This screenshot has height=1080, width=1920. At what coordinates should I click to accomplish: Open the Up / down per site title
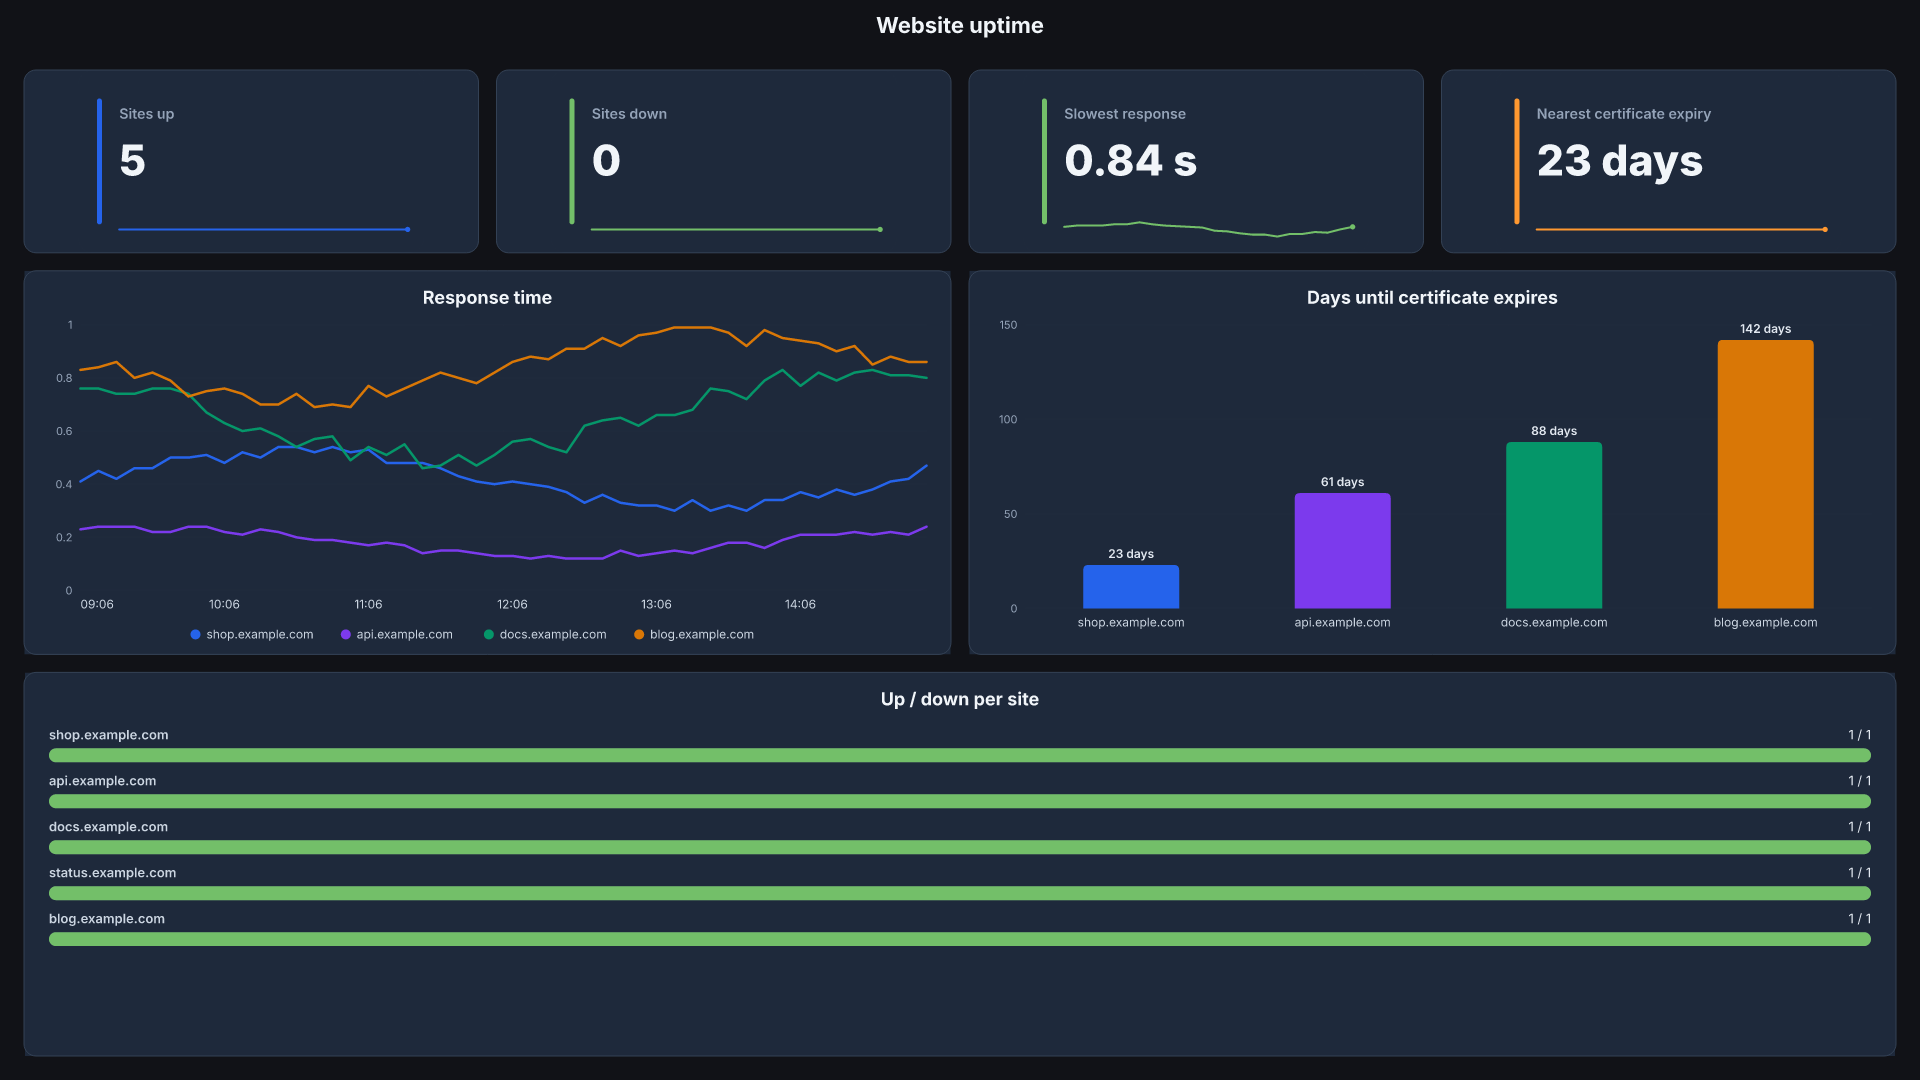coord(959,699)
